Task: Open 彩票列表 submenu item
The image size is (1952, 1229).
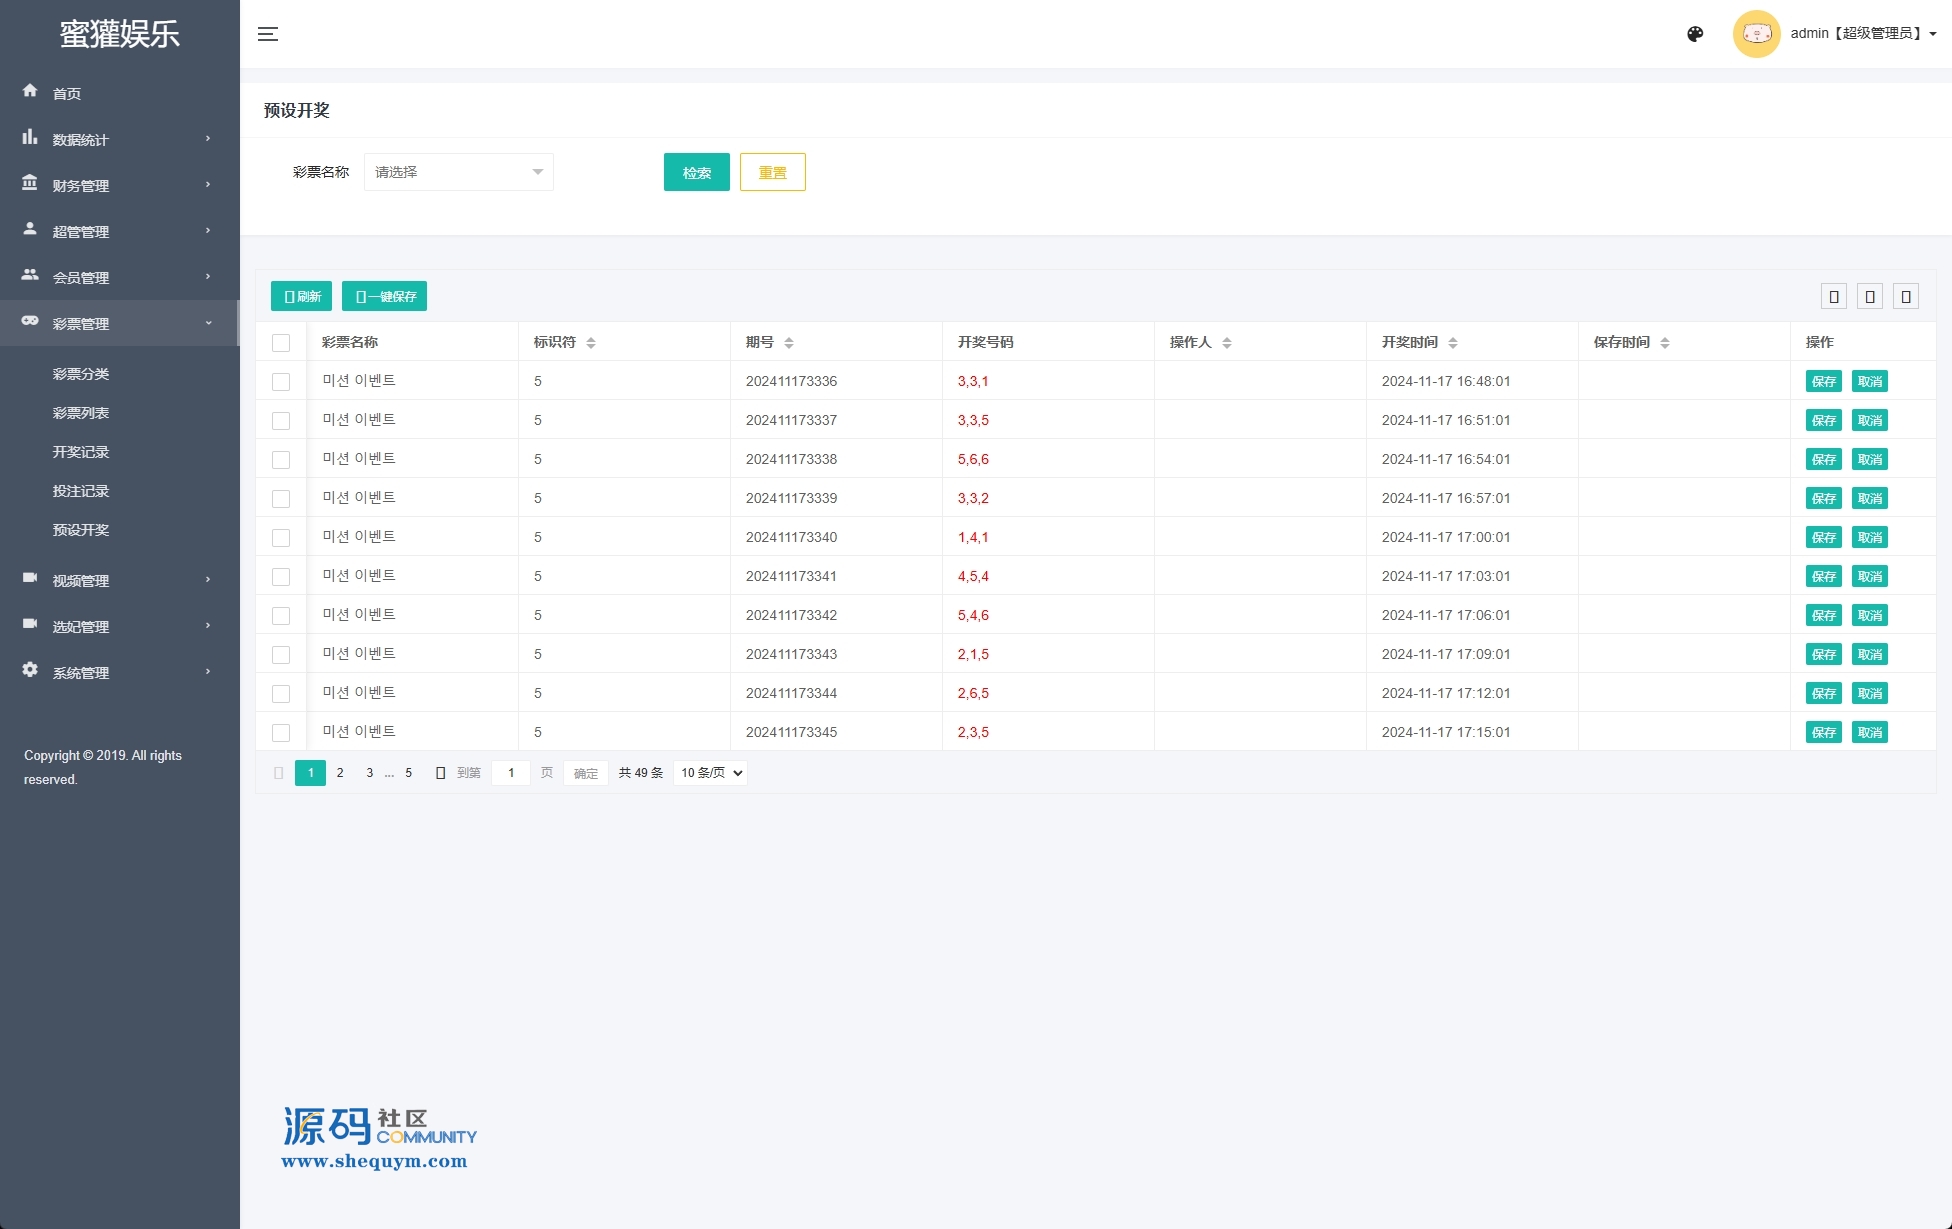Action: pyautogui.click(x=81, y=413)
